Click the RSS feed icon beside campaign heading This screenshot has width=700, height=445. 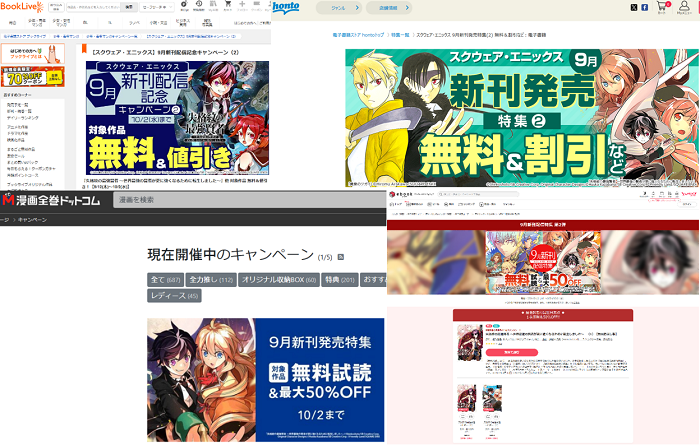[x=341, y=257]
